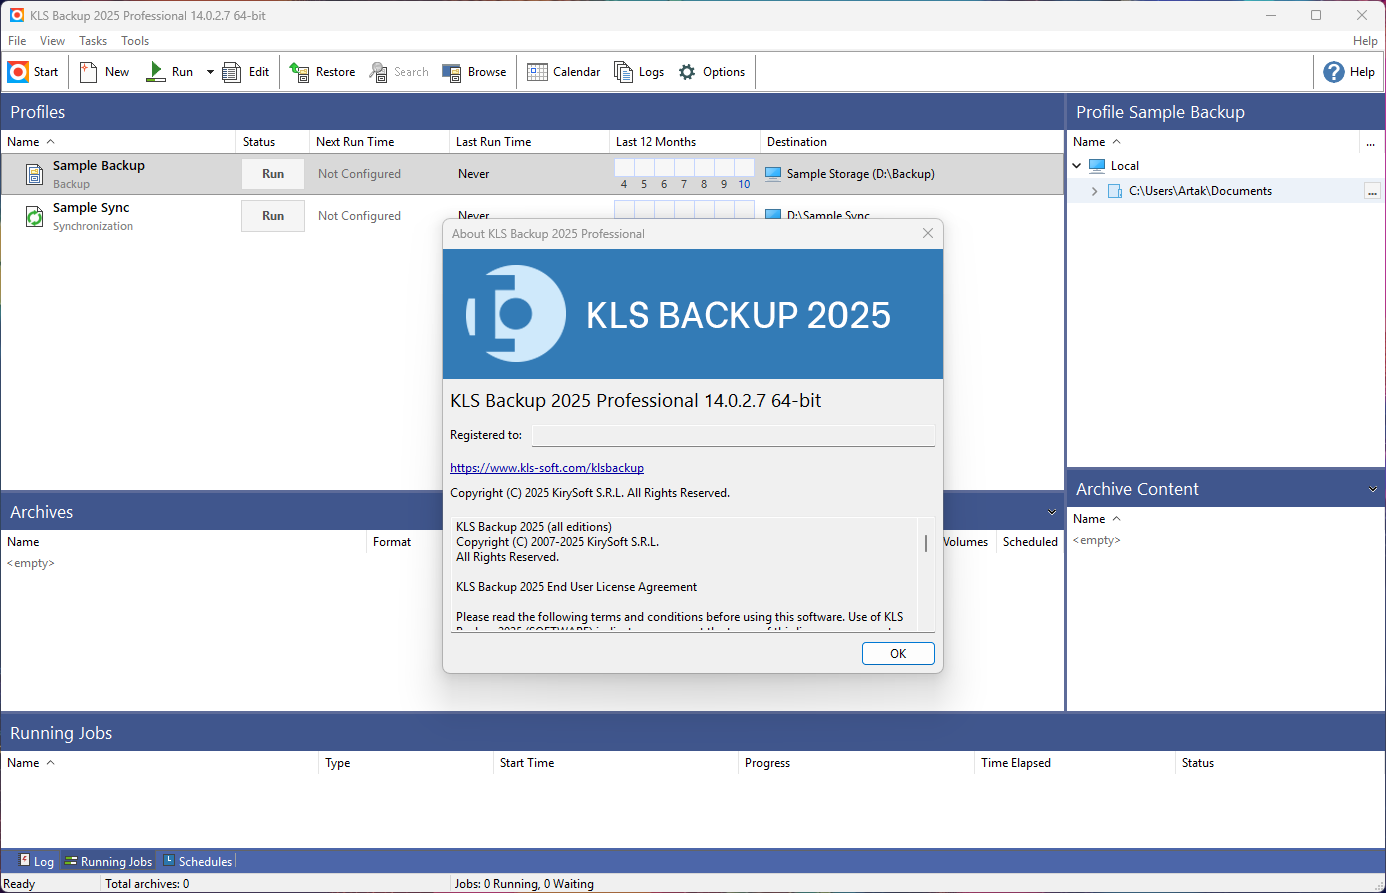This screenshot has width=1386, height=893.
Task: Click the Edit profile toolbar icon
Action: (232, 72)
